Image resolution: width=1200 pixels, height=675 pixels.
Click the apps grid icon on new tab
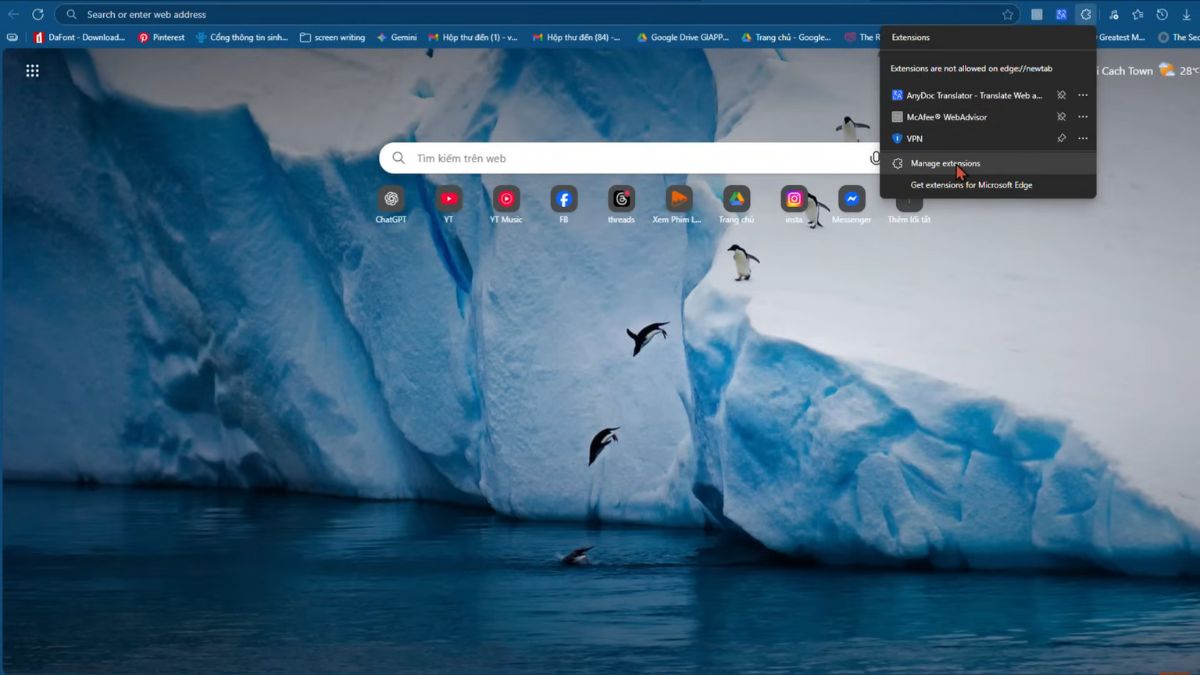[32, 70]
